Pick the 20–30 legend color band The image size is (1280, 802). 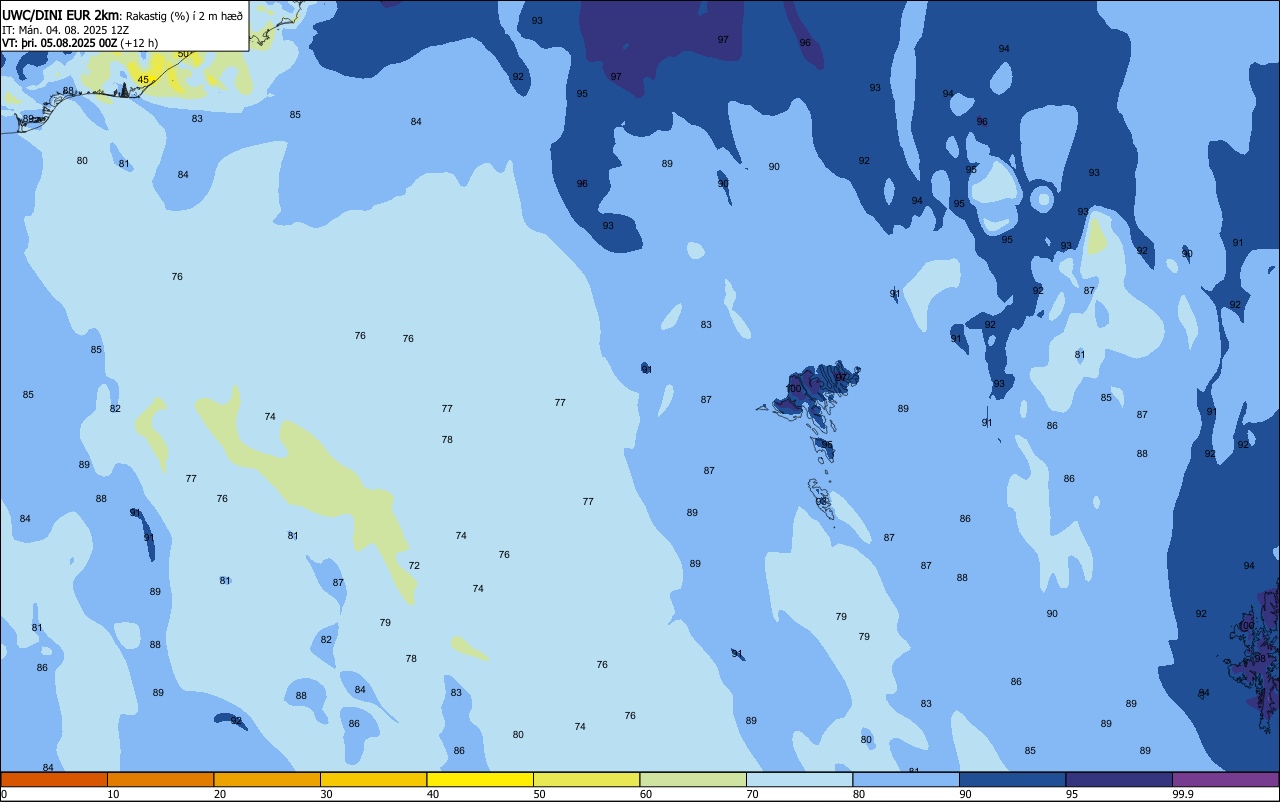pos(267,779)
